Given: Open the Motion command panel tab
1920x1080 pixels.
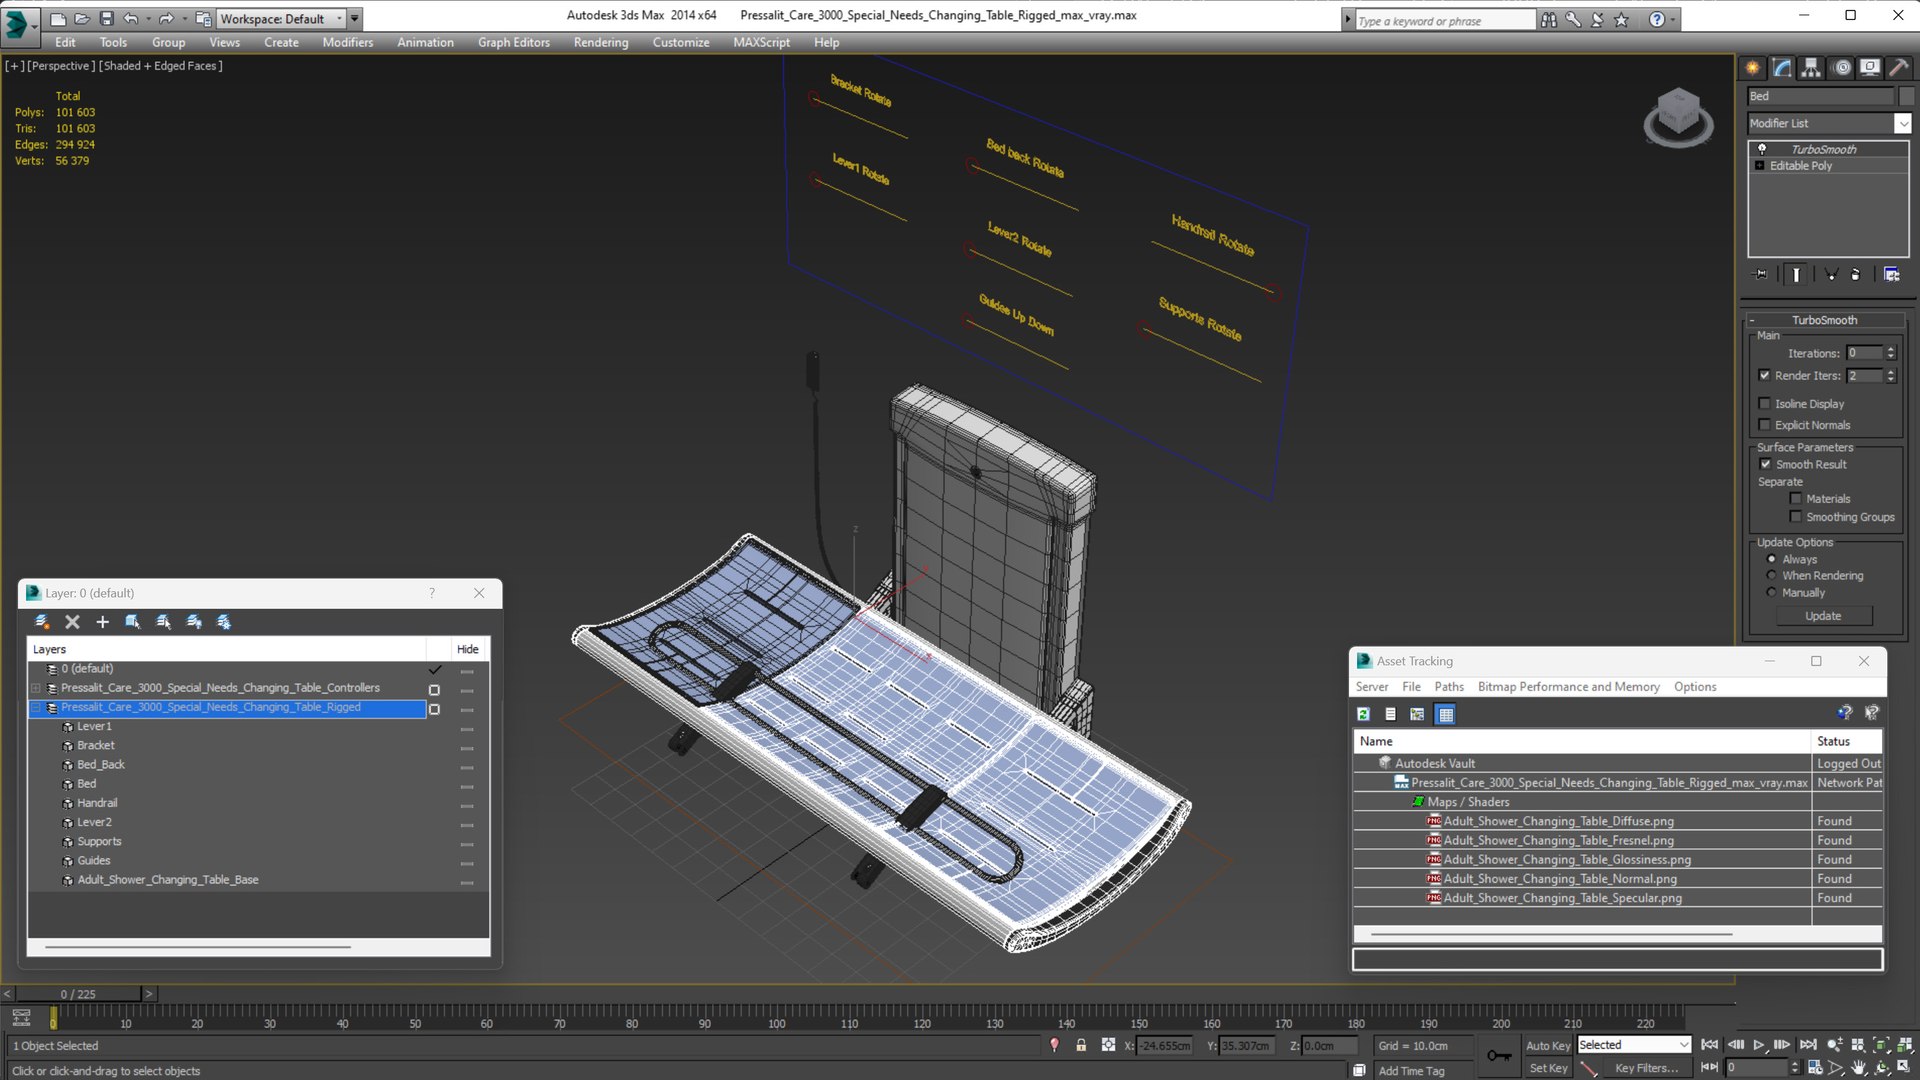Looking at the screenshot, I should 1841,68.
